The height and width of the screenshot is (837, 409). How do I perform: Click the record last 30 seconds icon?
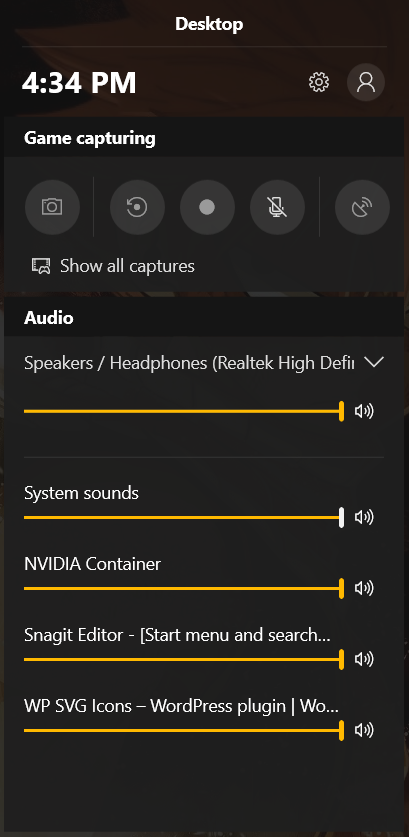click(137, 207)
